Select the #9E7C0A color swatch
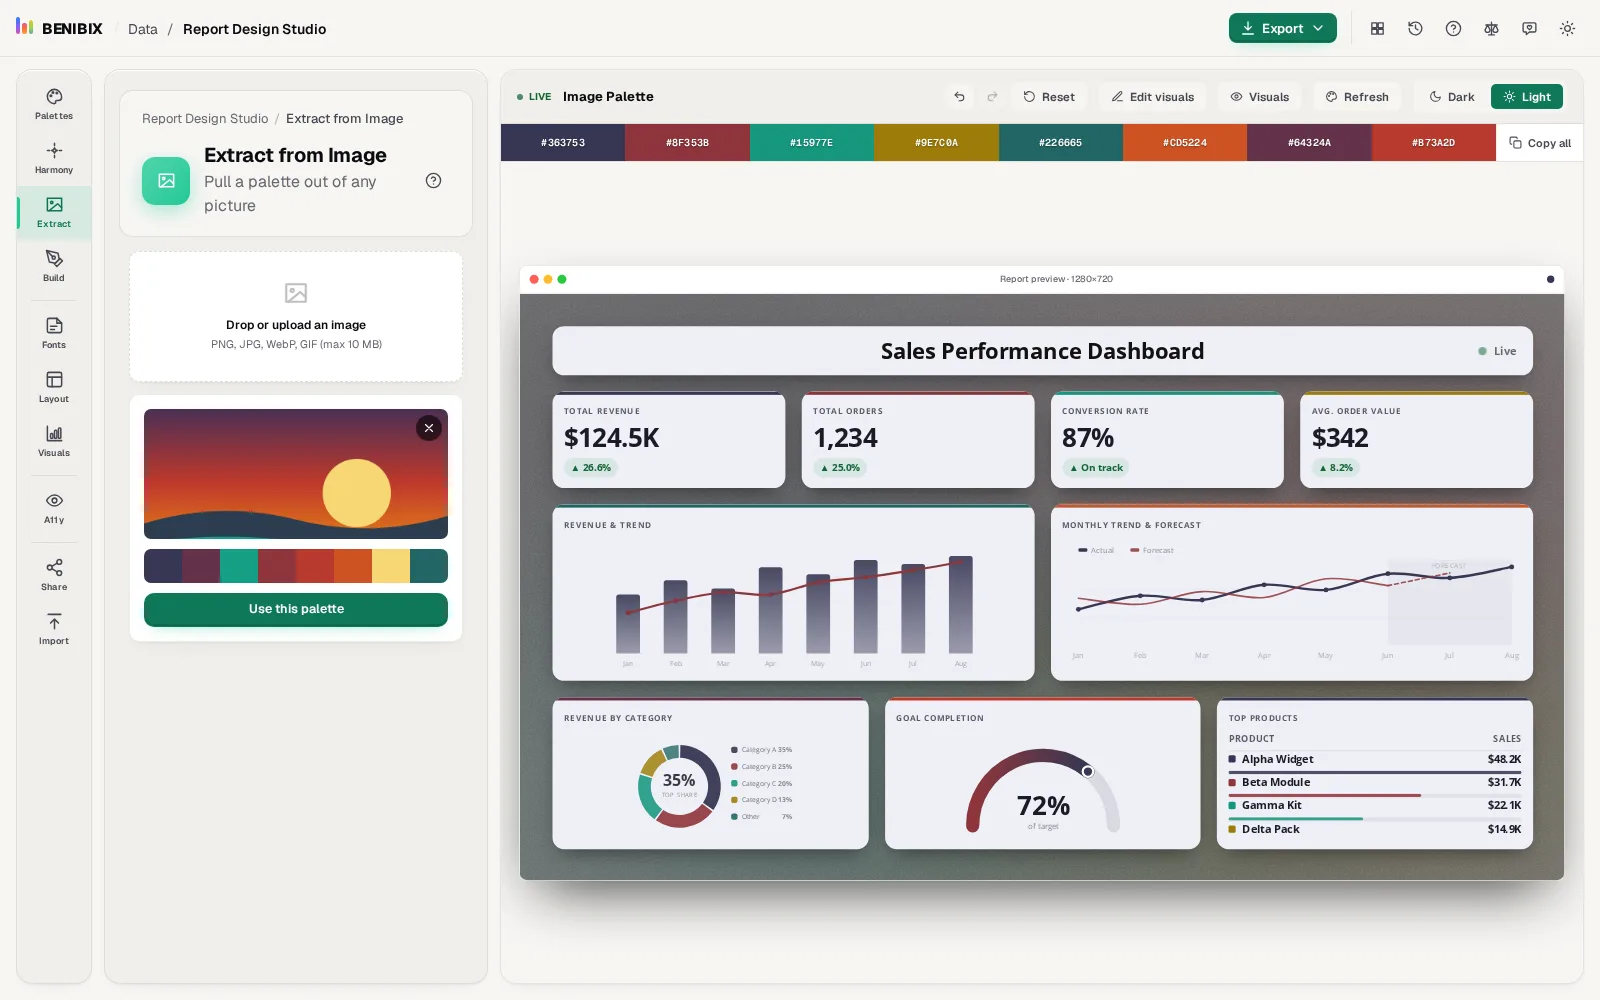 pyautogui.click(x=936, y=143)
